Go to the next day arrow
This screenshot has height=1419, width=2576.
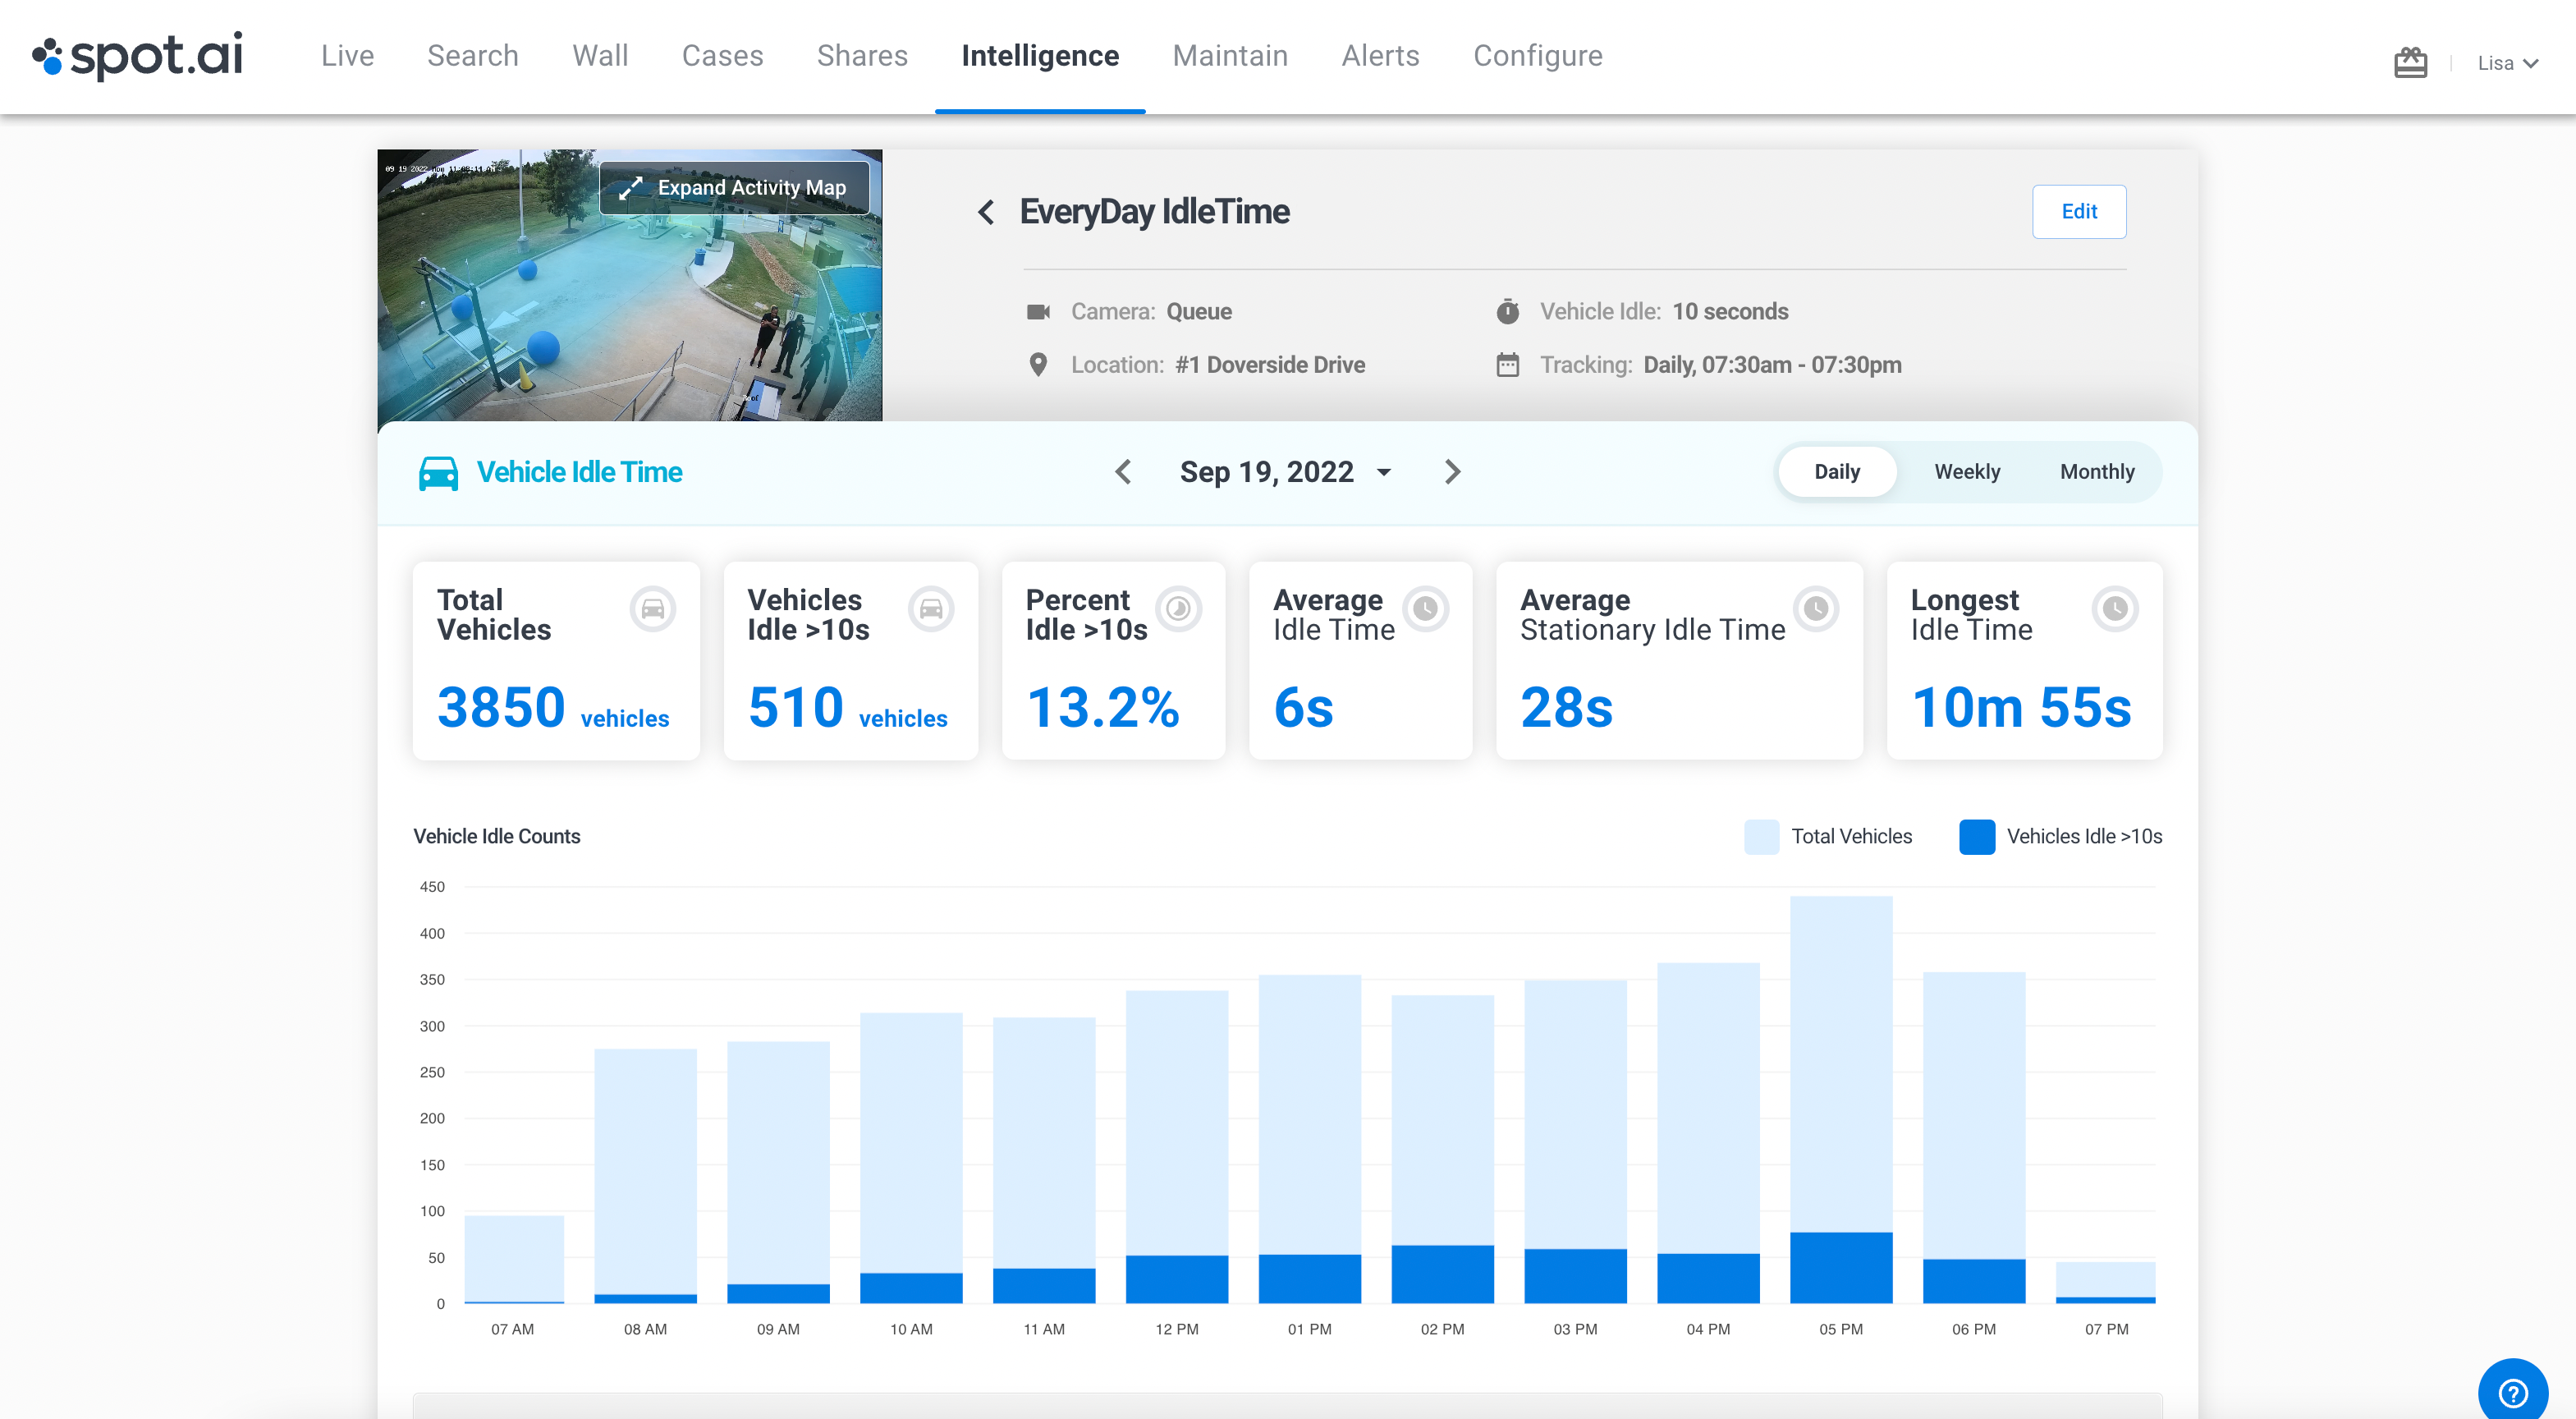pyautogui.click(x=1452, y=472)
